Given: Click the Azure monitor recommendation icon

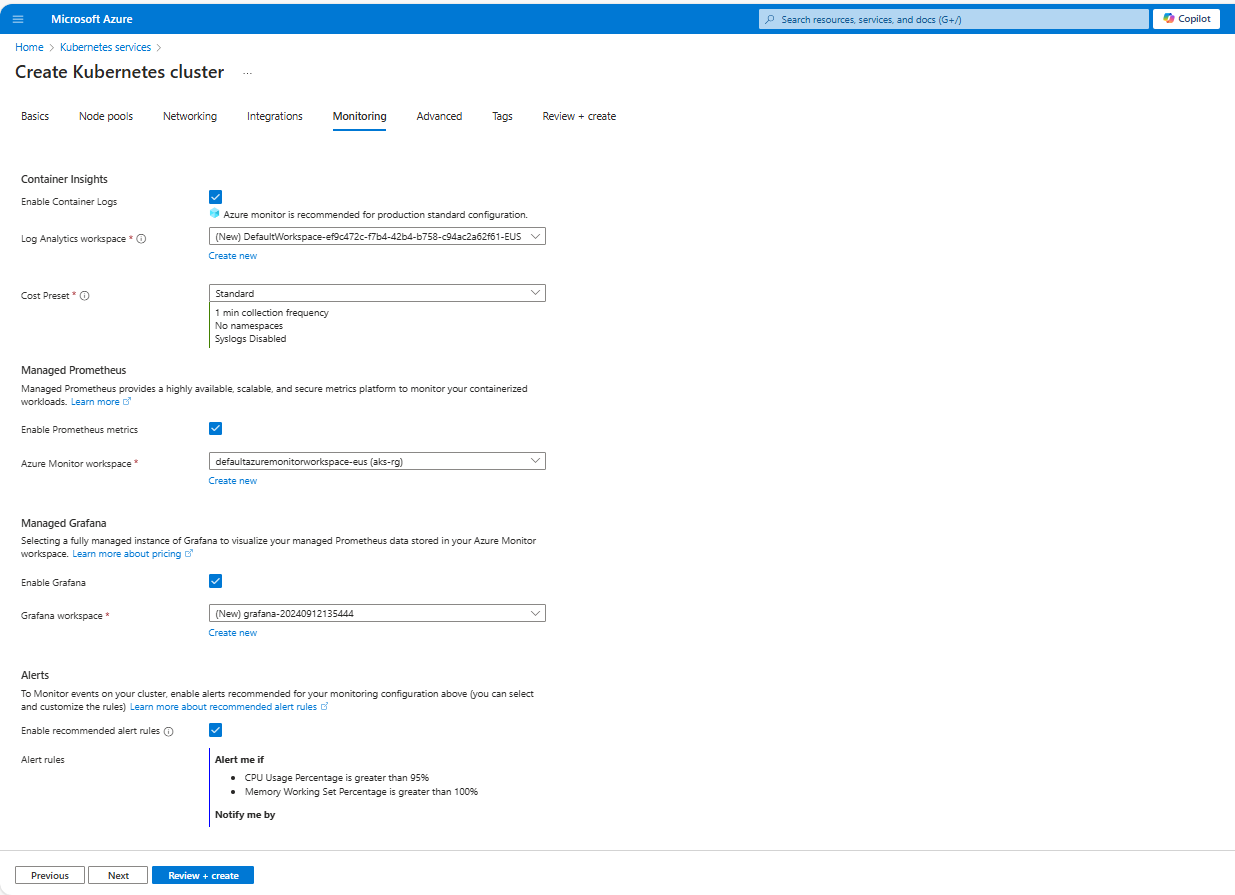Looking at the screenshot, I should click(214, 214).
